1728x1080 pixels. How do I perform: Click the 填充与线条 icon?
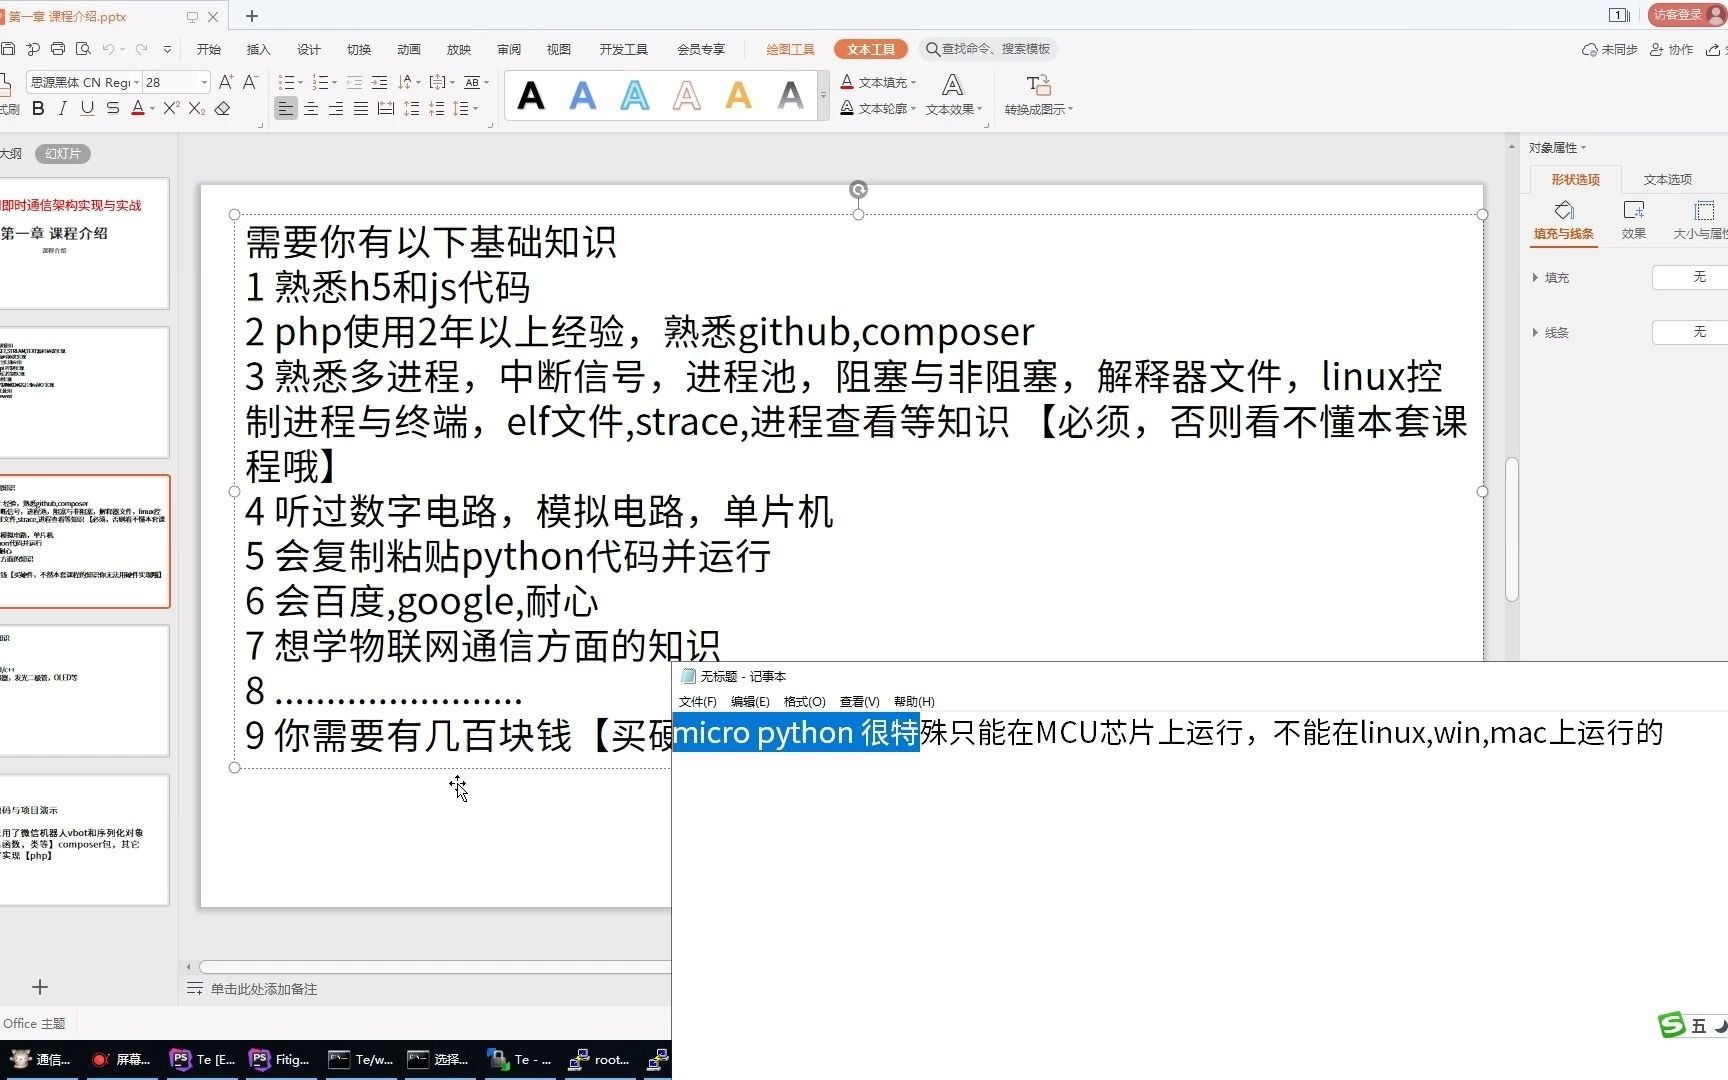1564,221
